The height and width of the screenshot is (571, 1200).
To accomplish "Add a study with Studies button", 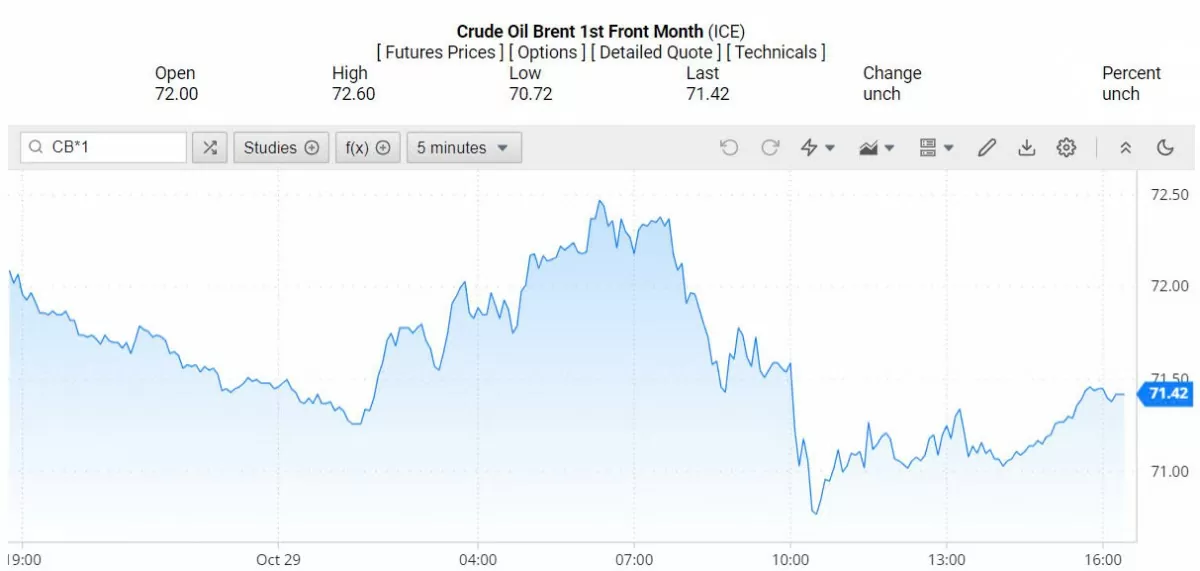I will click(281, 148).
